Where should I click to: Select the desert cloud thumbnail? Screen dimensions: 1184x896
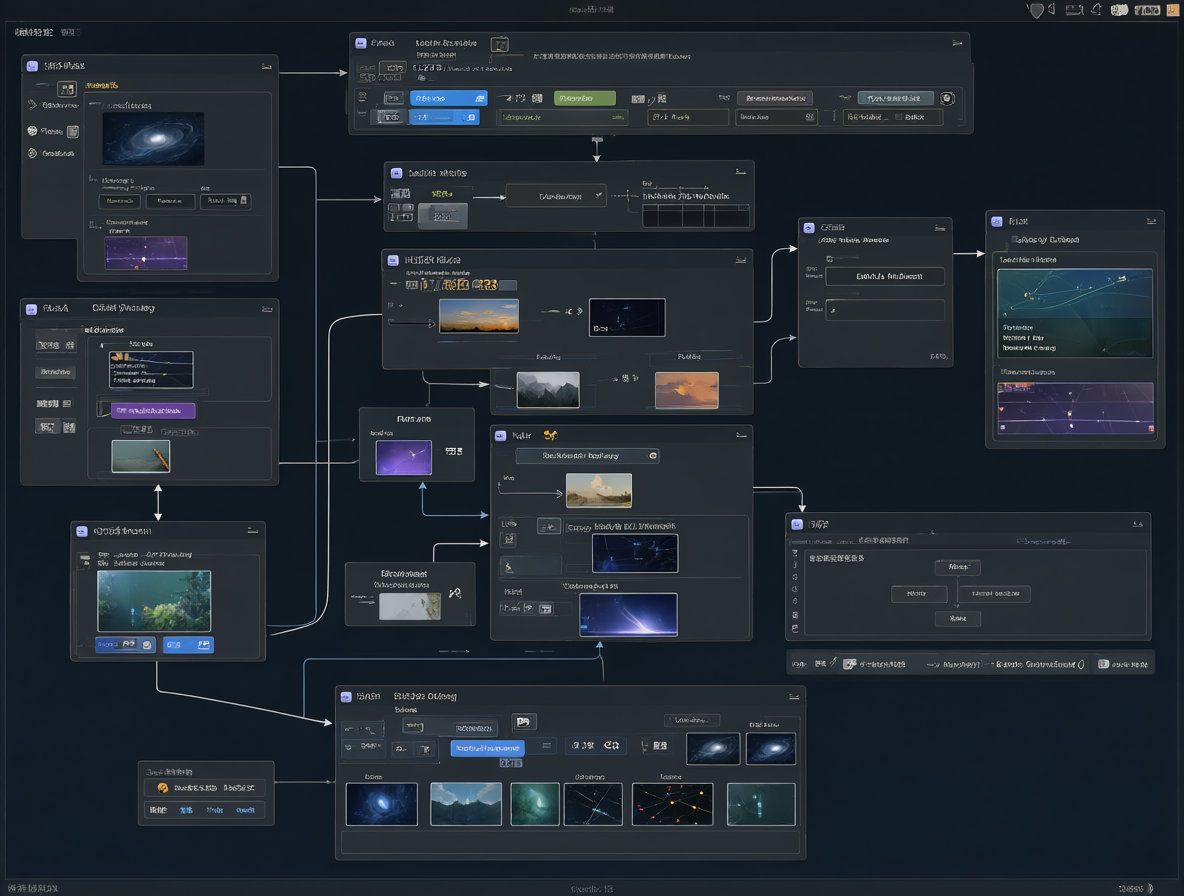pos(599,491)
